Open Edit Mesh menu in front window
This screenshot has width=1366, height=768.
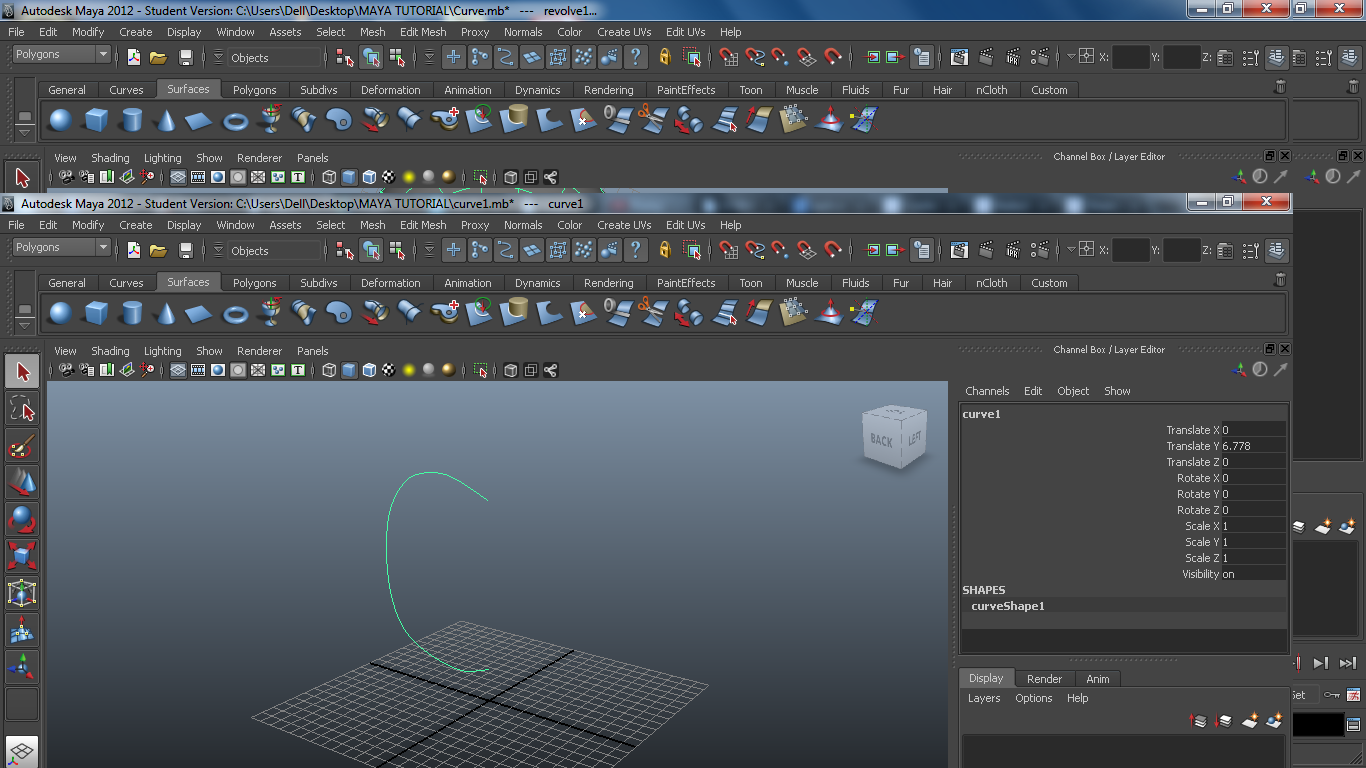click(x=423, y=225)
